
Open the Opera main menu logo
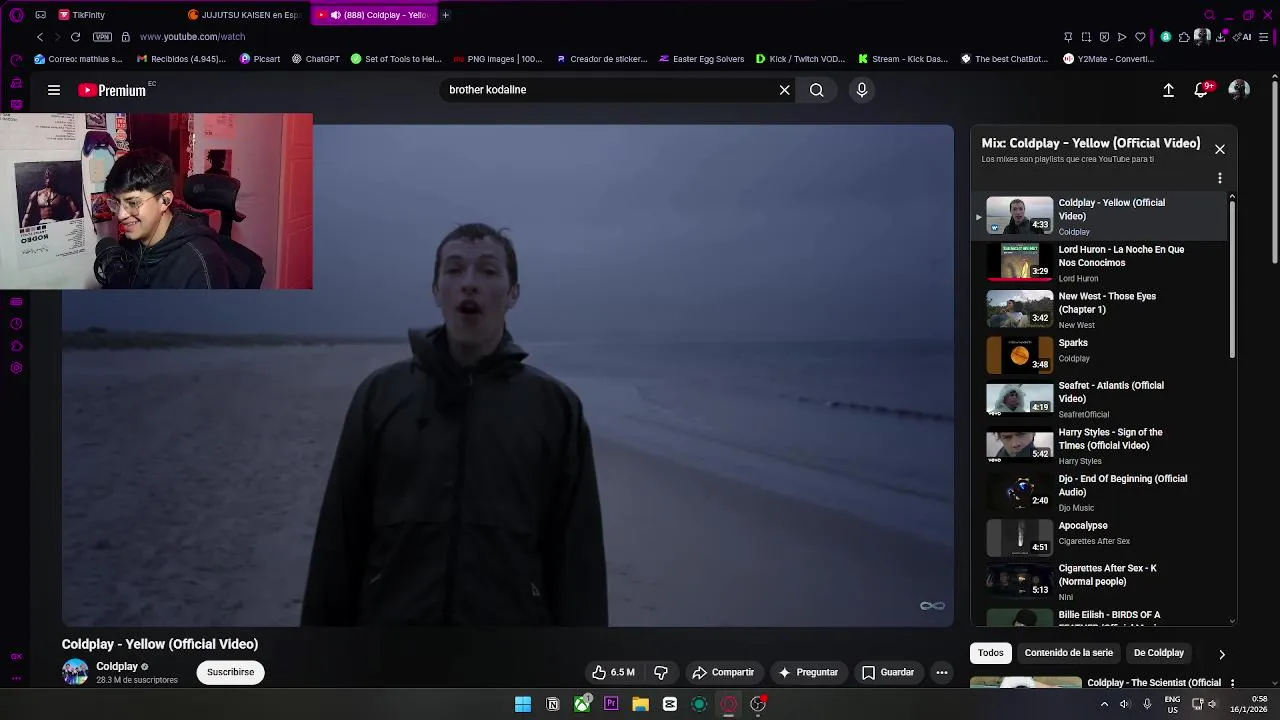point(16,15)
